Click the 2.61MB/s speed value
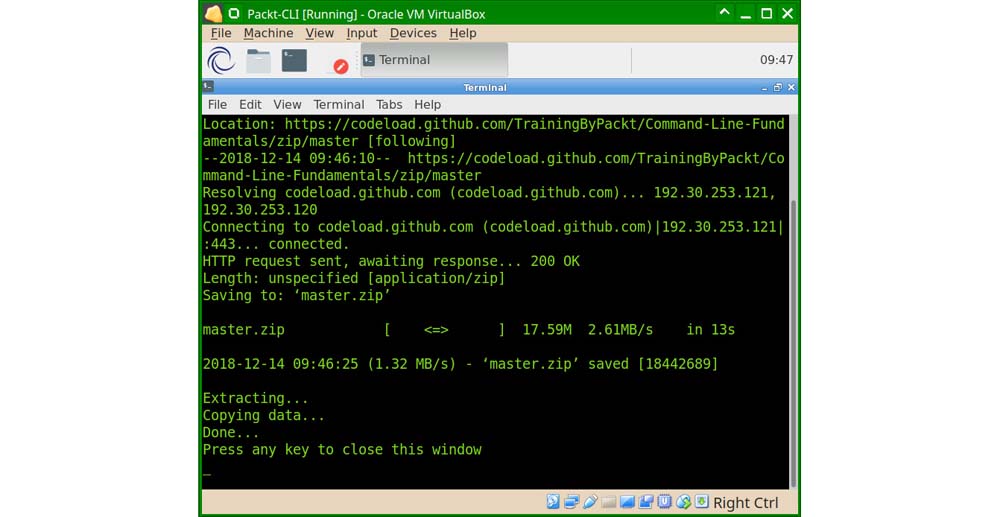Screen dimensions: 1000x517 (x=620, y=330)
